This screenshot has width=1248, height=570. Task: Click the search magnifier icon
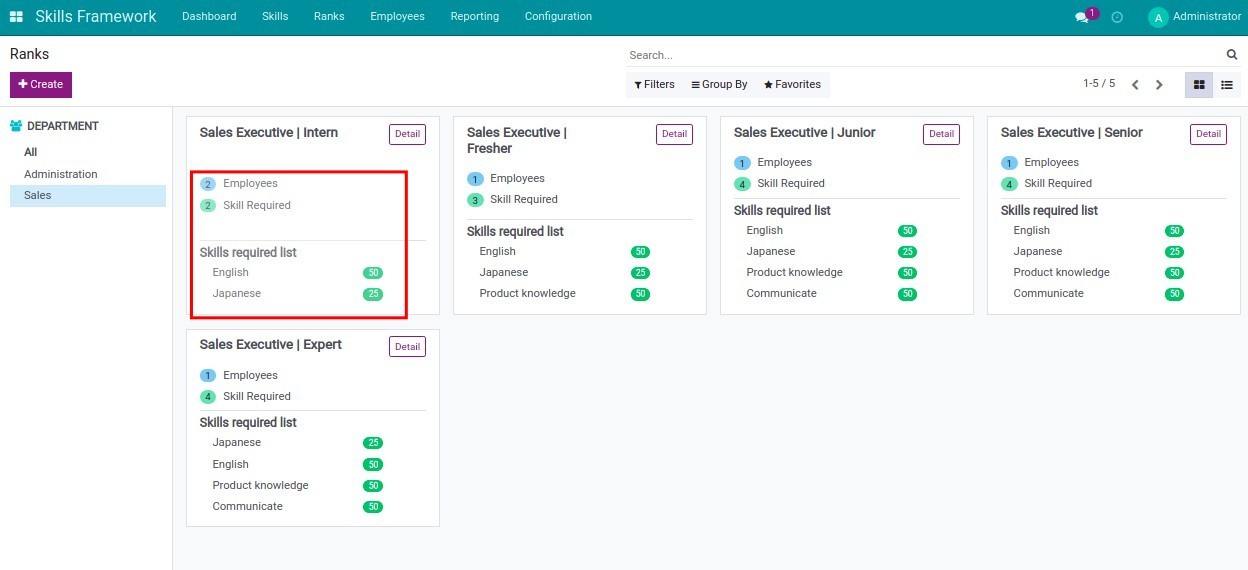point(1232,55)
